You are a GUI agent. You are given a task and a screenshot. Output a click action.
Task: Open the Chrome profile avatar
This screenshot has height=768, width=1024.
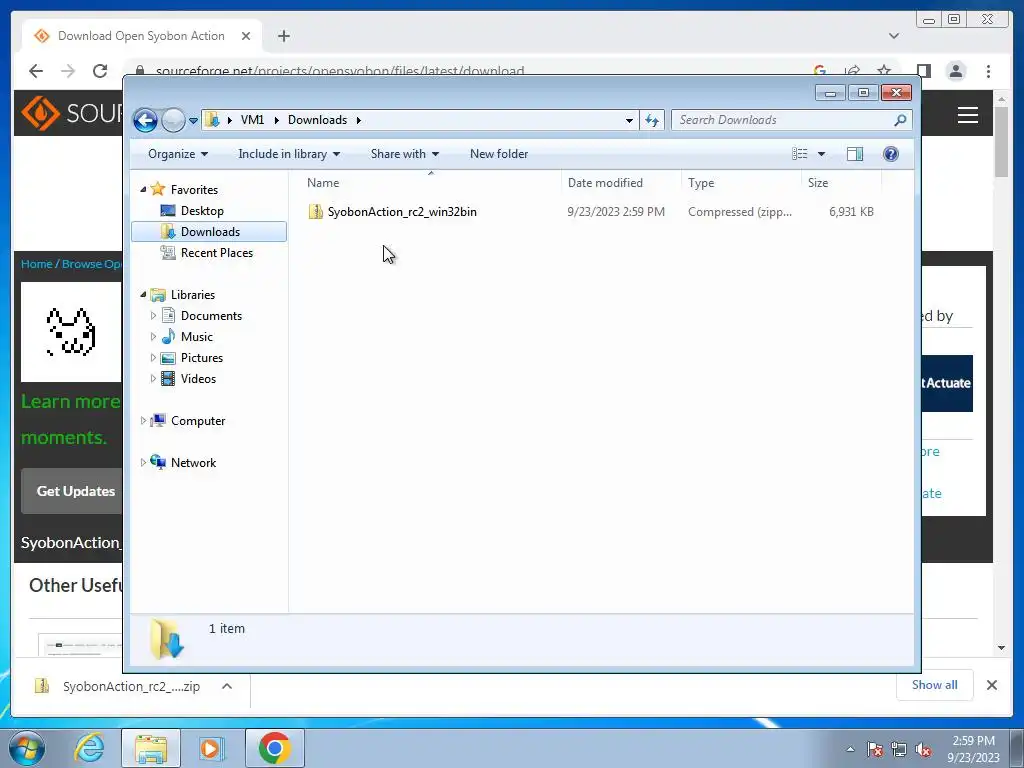click(956, 71)
